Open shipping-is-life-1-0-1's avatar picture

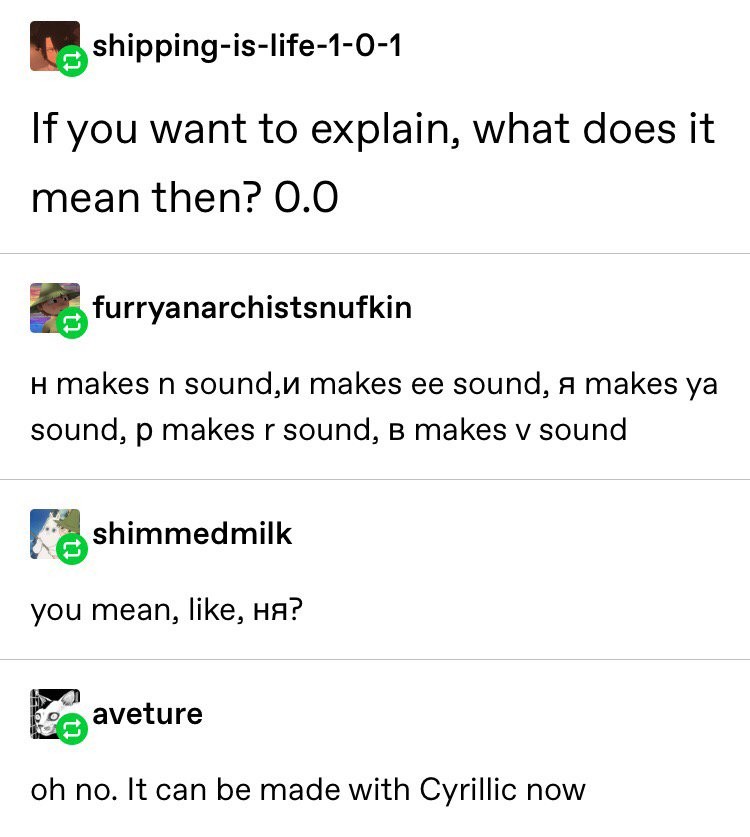click(x=50, y=44)
